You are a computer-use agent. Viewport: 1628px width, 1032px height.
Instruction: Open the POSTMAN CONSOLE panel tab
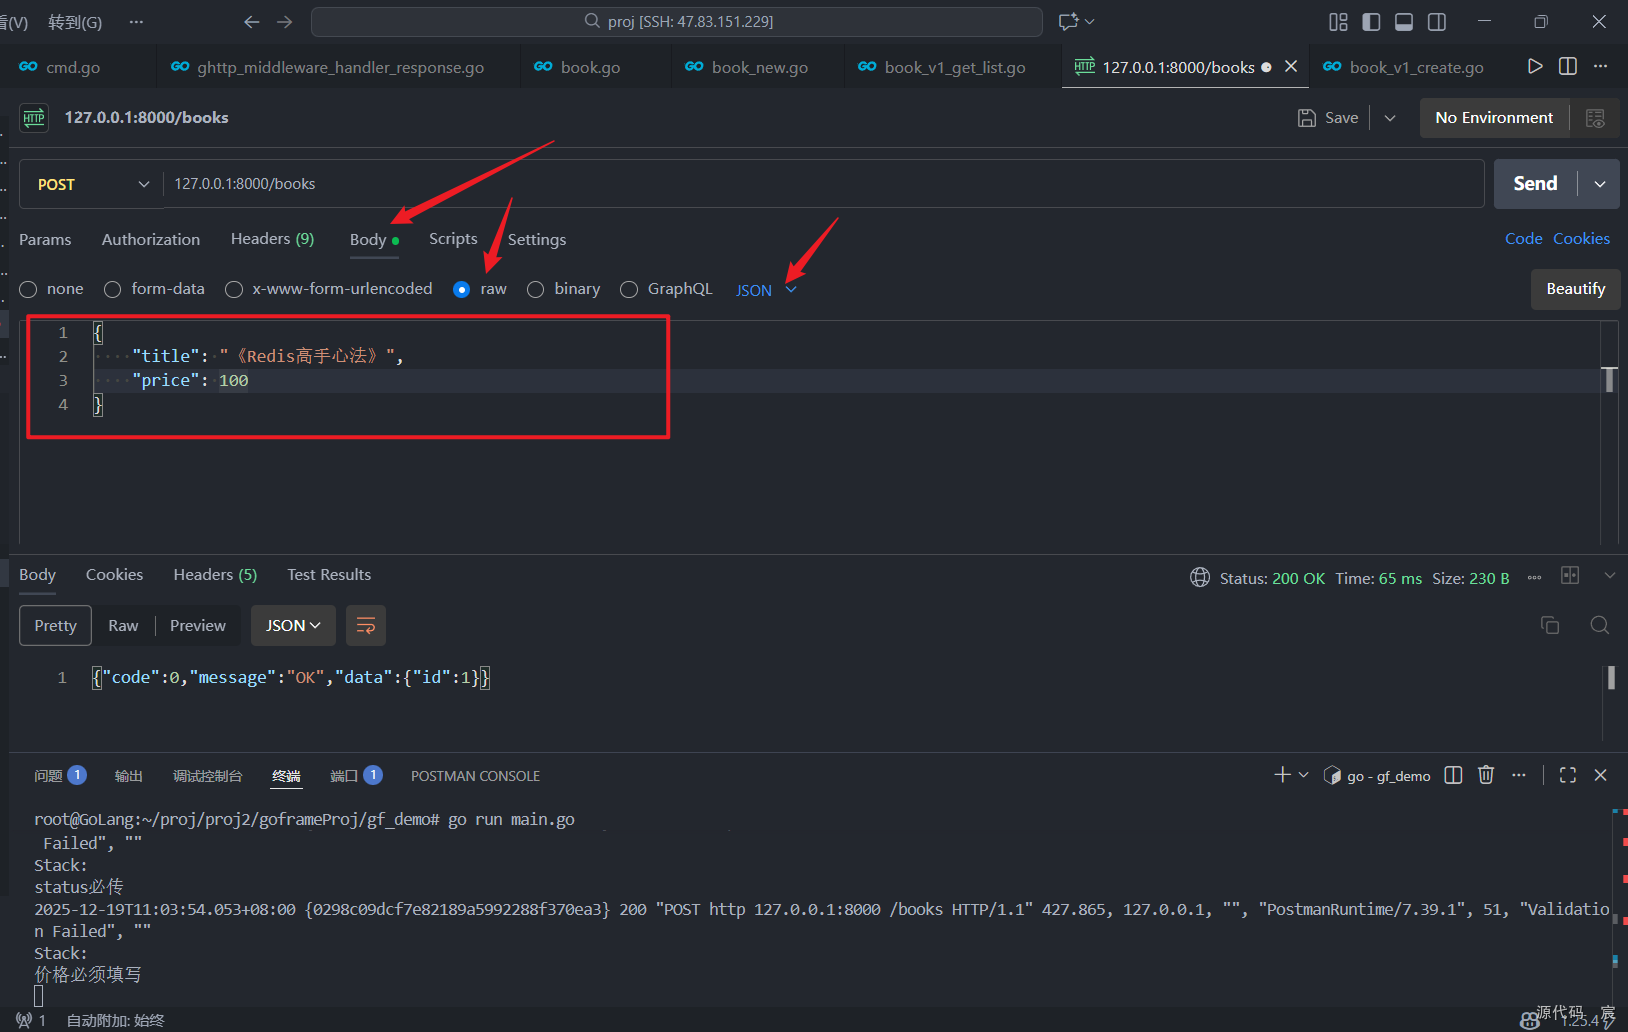(x=475, y=776)
